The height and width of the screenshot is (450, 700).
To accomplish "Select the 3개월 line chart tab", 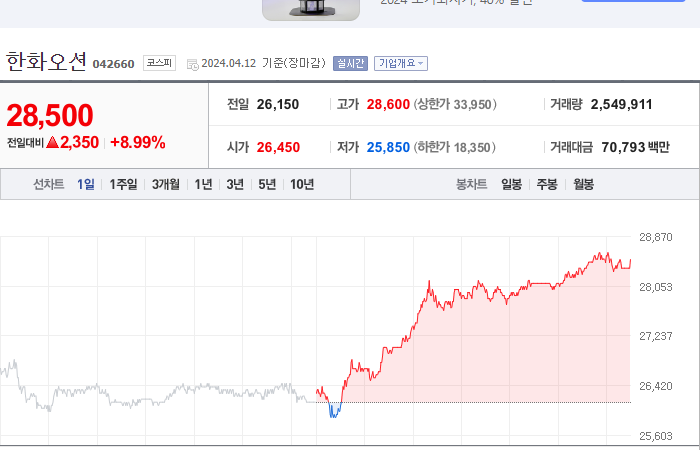I will [x=166, y=184].
